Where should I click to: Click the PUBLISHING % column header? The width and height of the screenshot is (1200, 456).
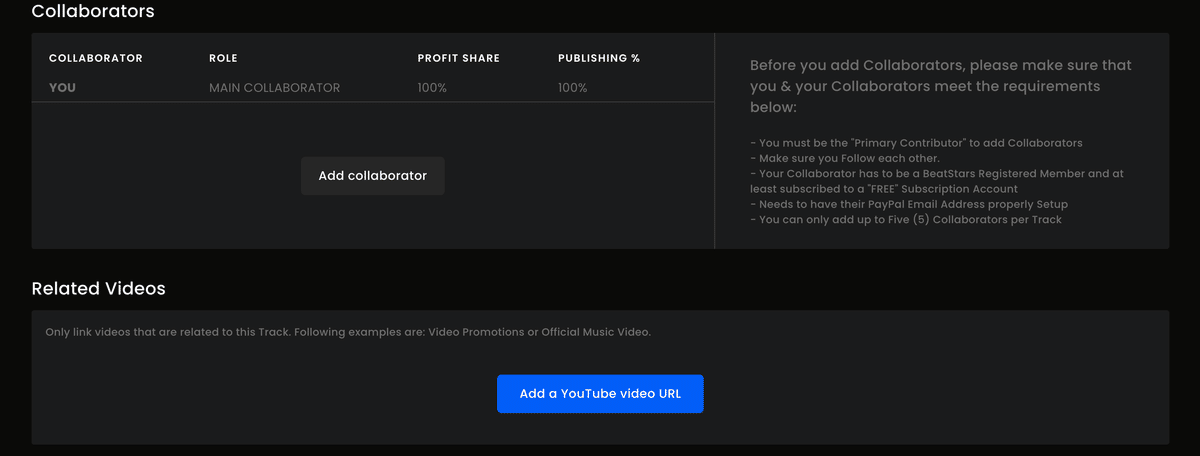599,58
